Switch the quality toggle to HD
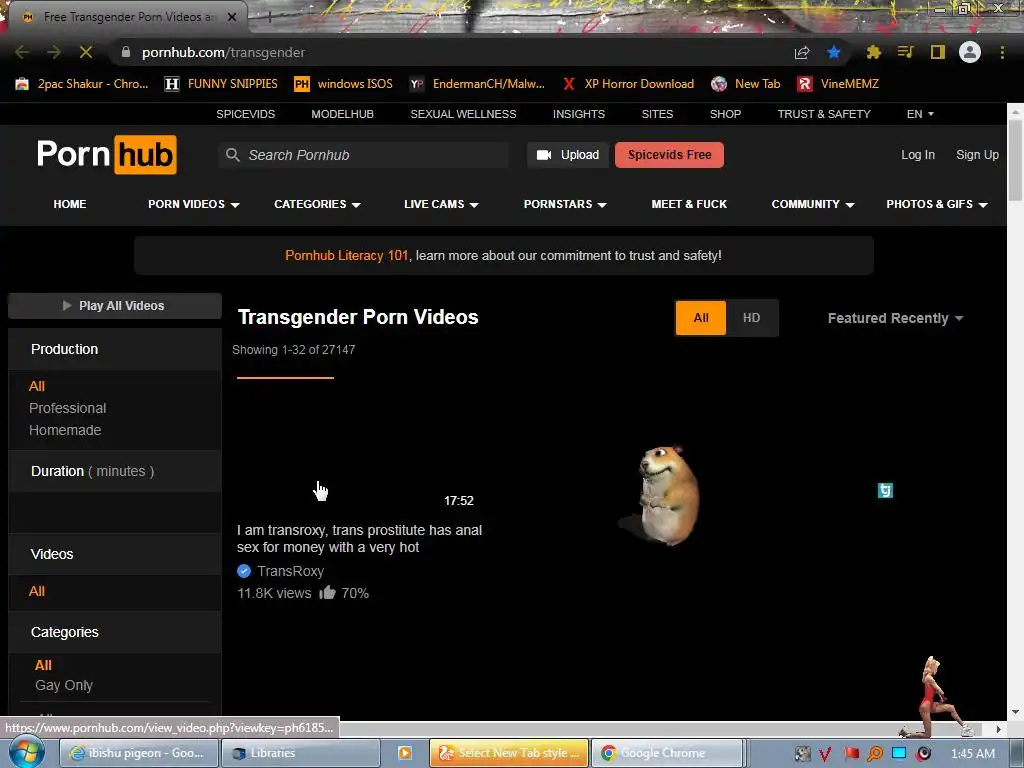The image size is (1024, 768). 752,317
